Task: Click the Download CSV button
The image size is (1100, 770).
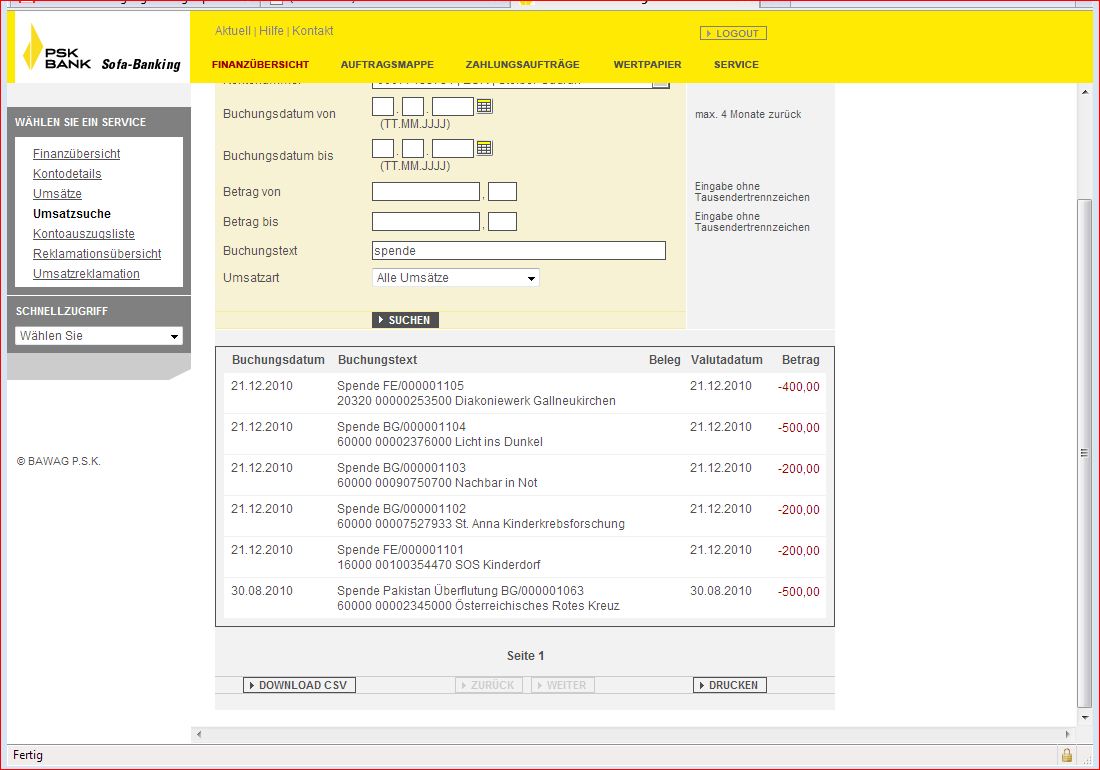Action: [x=299, y=685]
